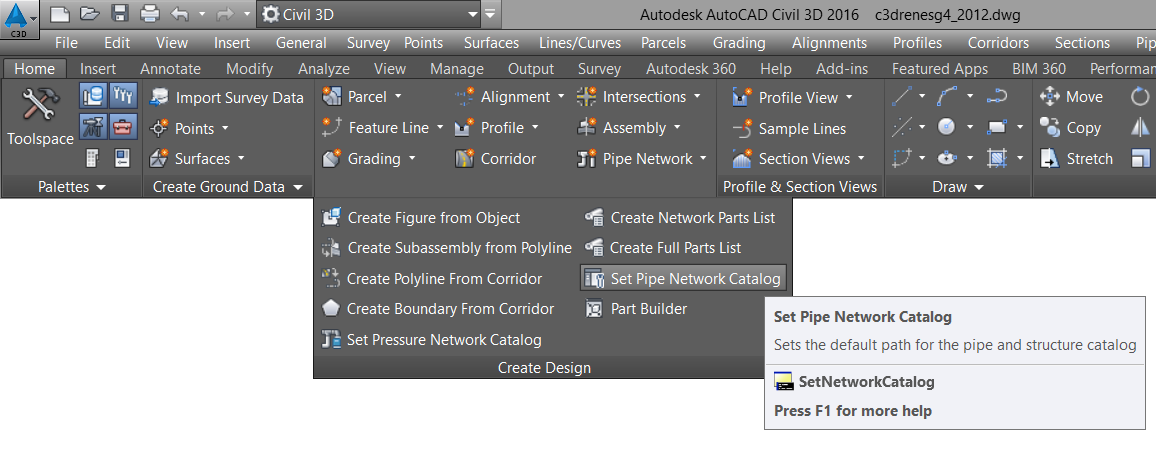Switch to the Annotate ribbon tab

170,69
